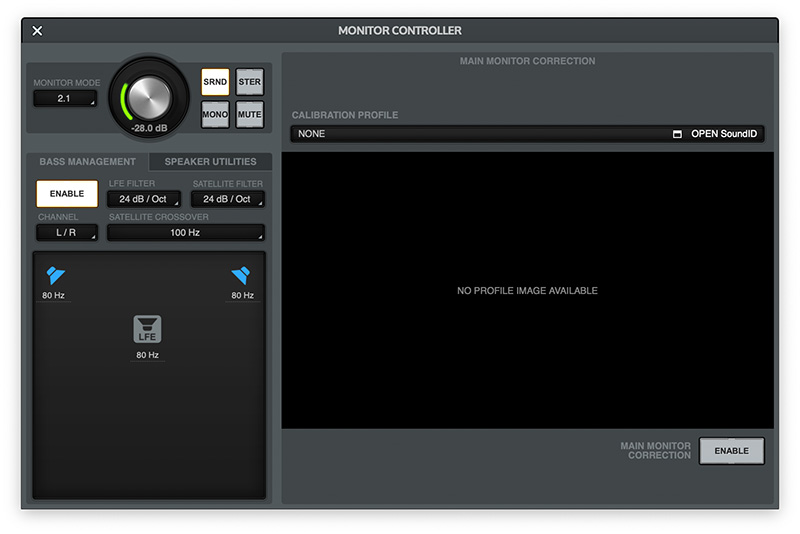Toggle the STER stereo button

pyautogui.click(x=249, y=82)
